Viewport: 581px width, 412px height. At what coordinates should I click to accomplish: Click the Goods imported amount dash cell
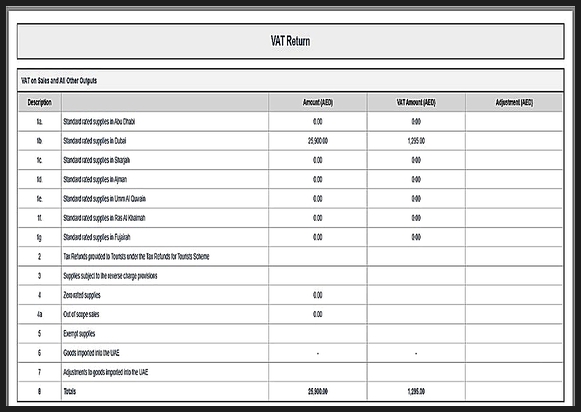[x=318, y=353]
